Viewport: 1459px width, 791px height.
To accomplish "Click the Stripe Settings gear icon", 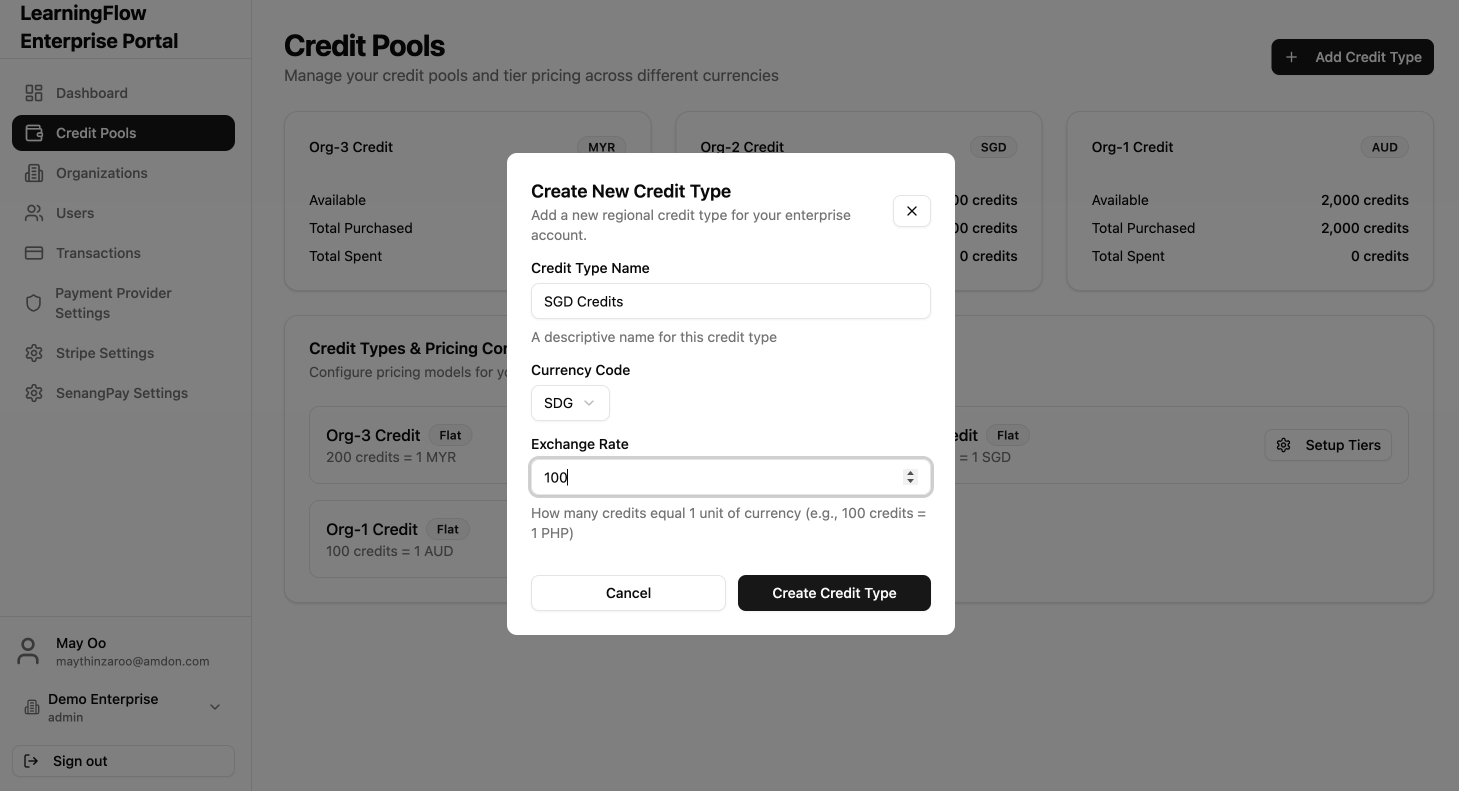I will [x=34, y=353].
